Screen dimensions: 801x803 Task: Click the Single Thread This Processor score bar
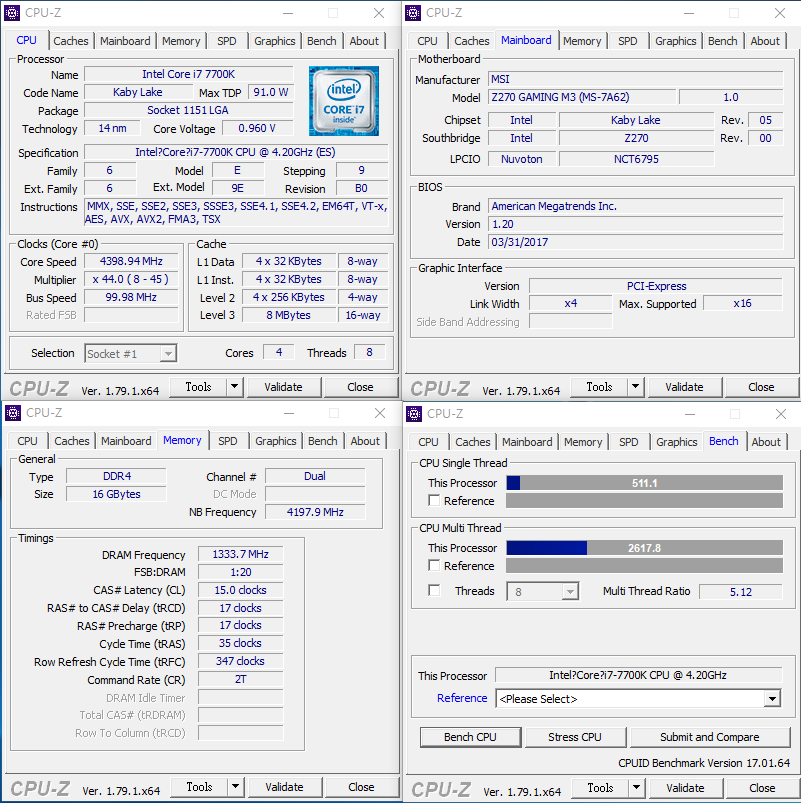click(644, 483)
